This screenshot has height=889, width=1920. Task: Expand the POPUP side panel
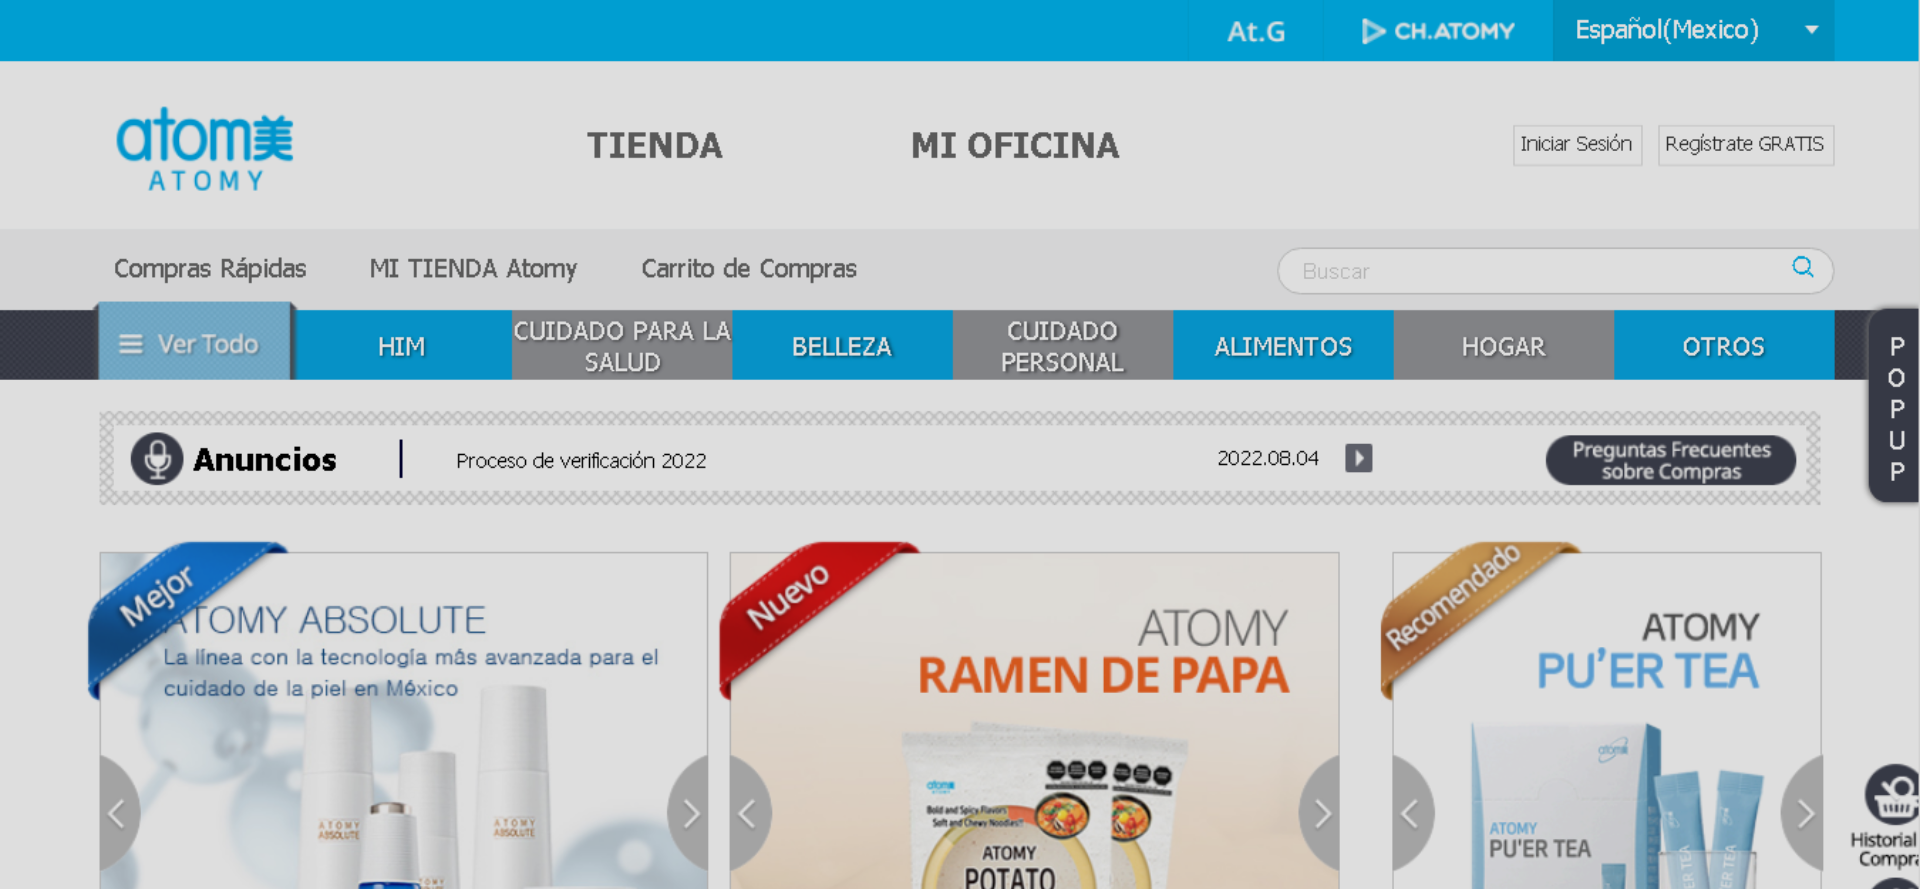1894,406
